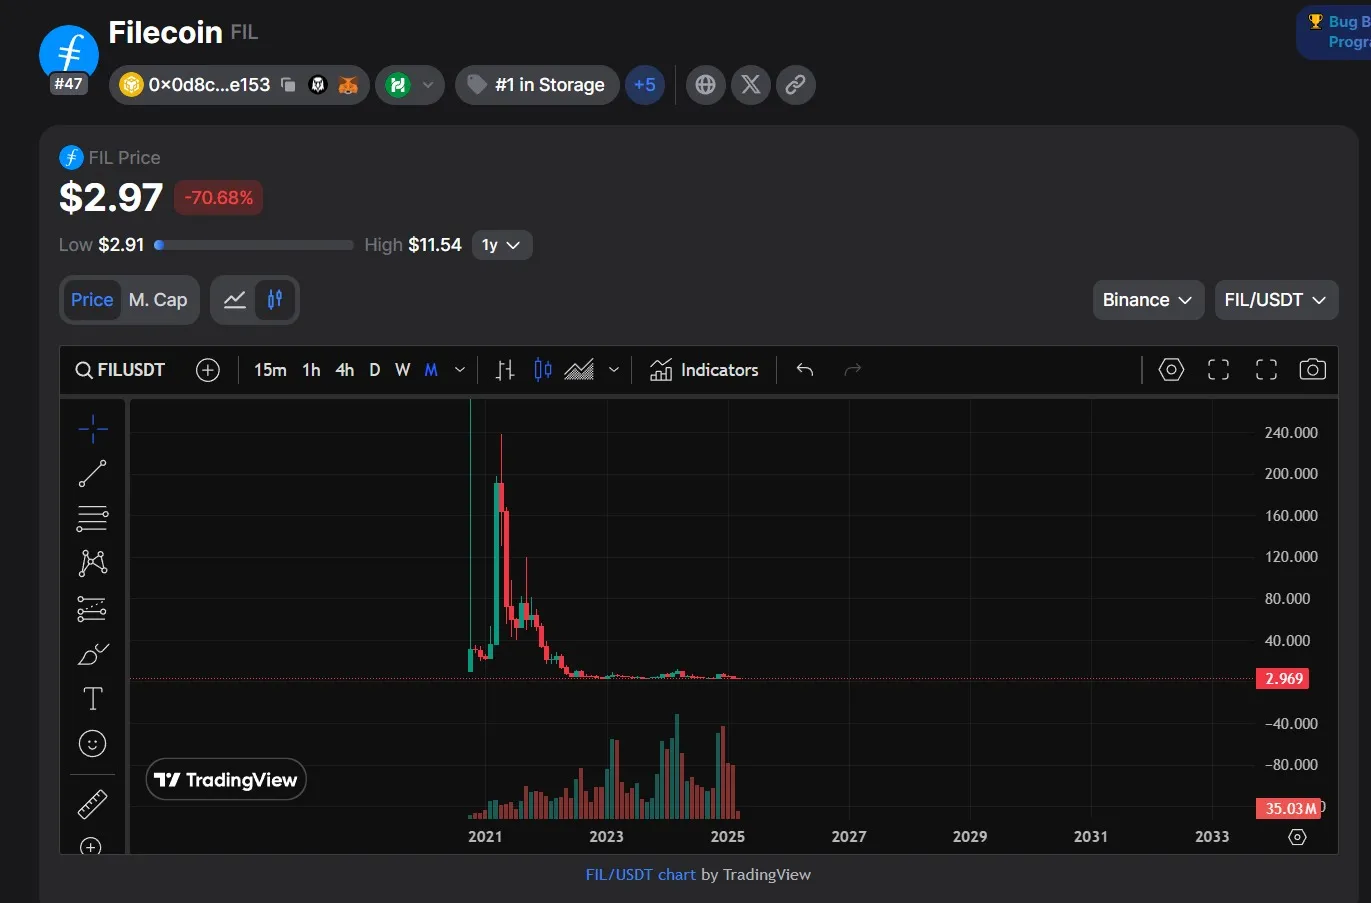Expand the Binance exchange dropdown
Screen dimensions: 1371x903
point(1147,300)
